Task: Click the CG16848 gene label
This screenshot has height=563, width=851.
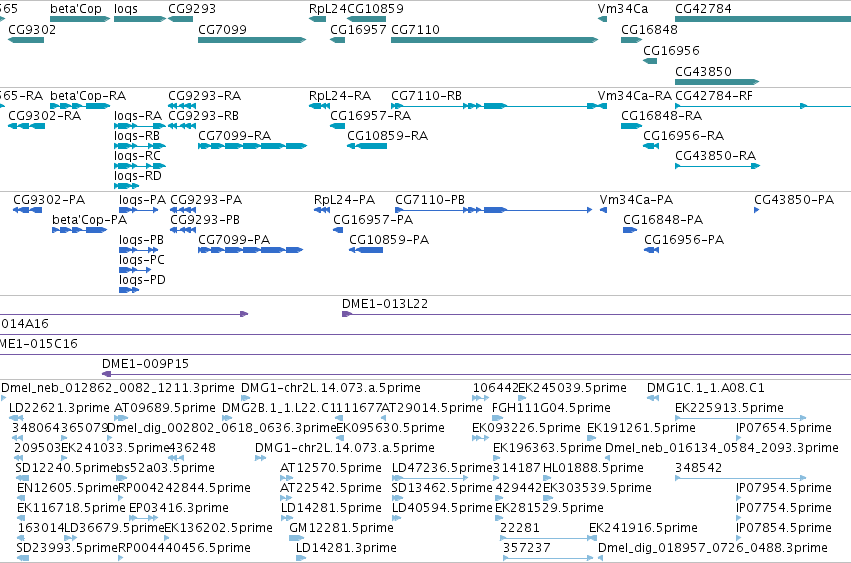Action: pyautogui.click(x=649, y=29)
